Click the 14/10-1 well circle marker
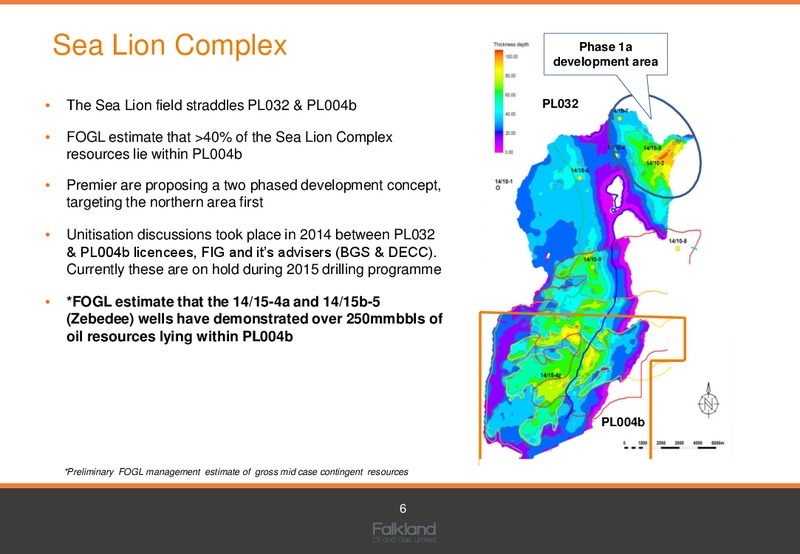The height and width of the screenshot is (554, 800). click(498, 188)
